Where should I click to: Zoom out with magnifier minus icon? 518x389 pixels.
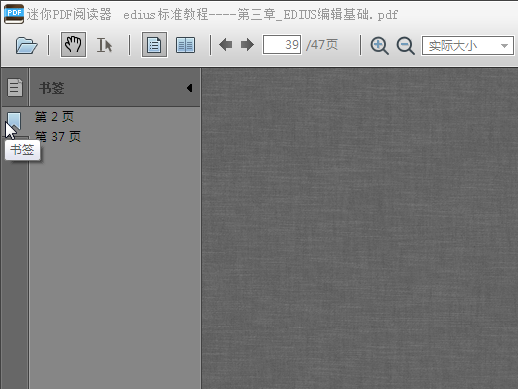tap(405, 46)
